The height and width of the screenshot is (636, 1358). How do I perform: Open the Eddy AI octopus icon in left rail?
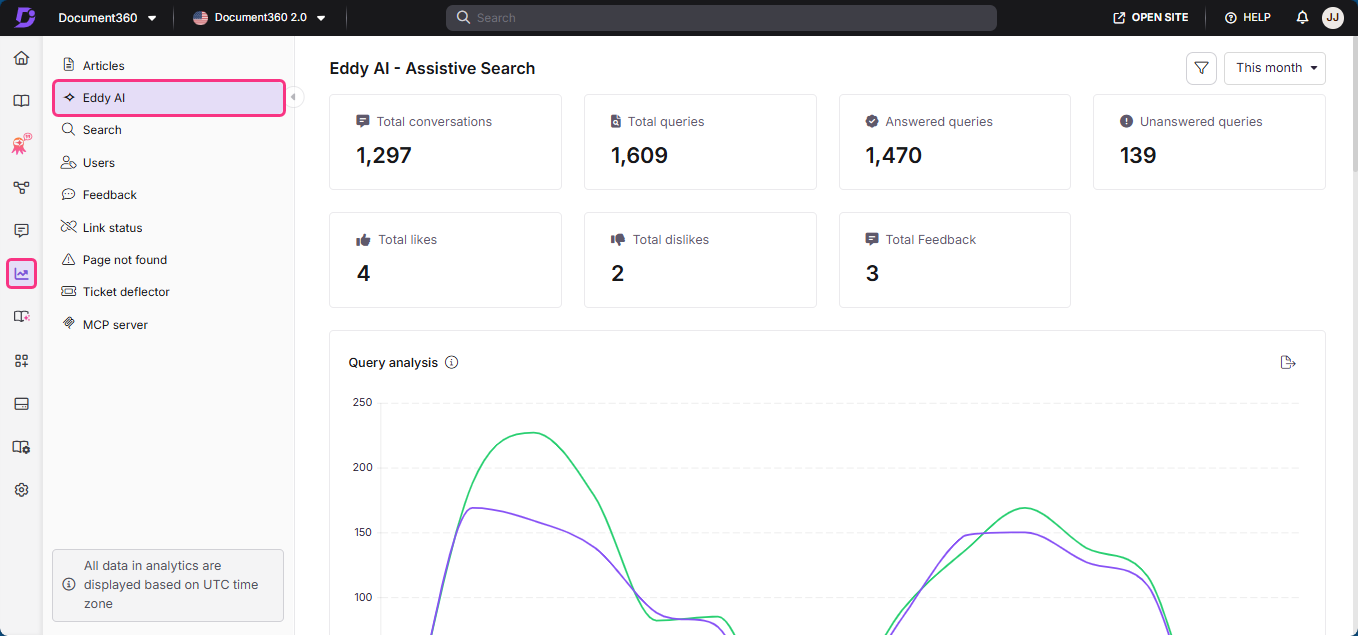coord(21,144)
